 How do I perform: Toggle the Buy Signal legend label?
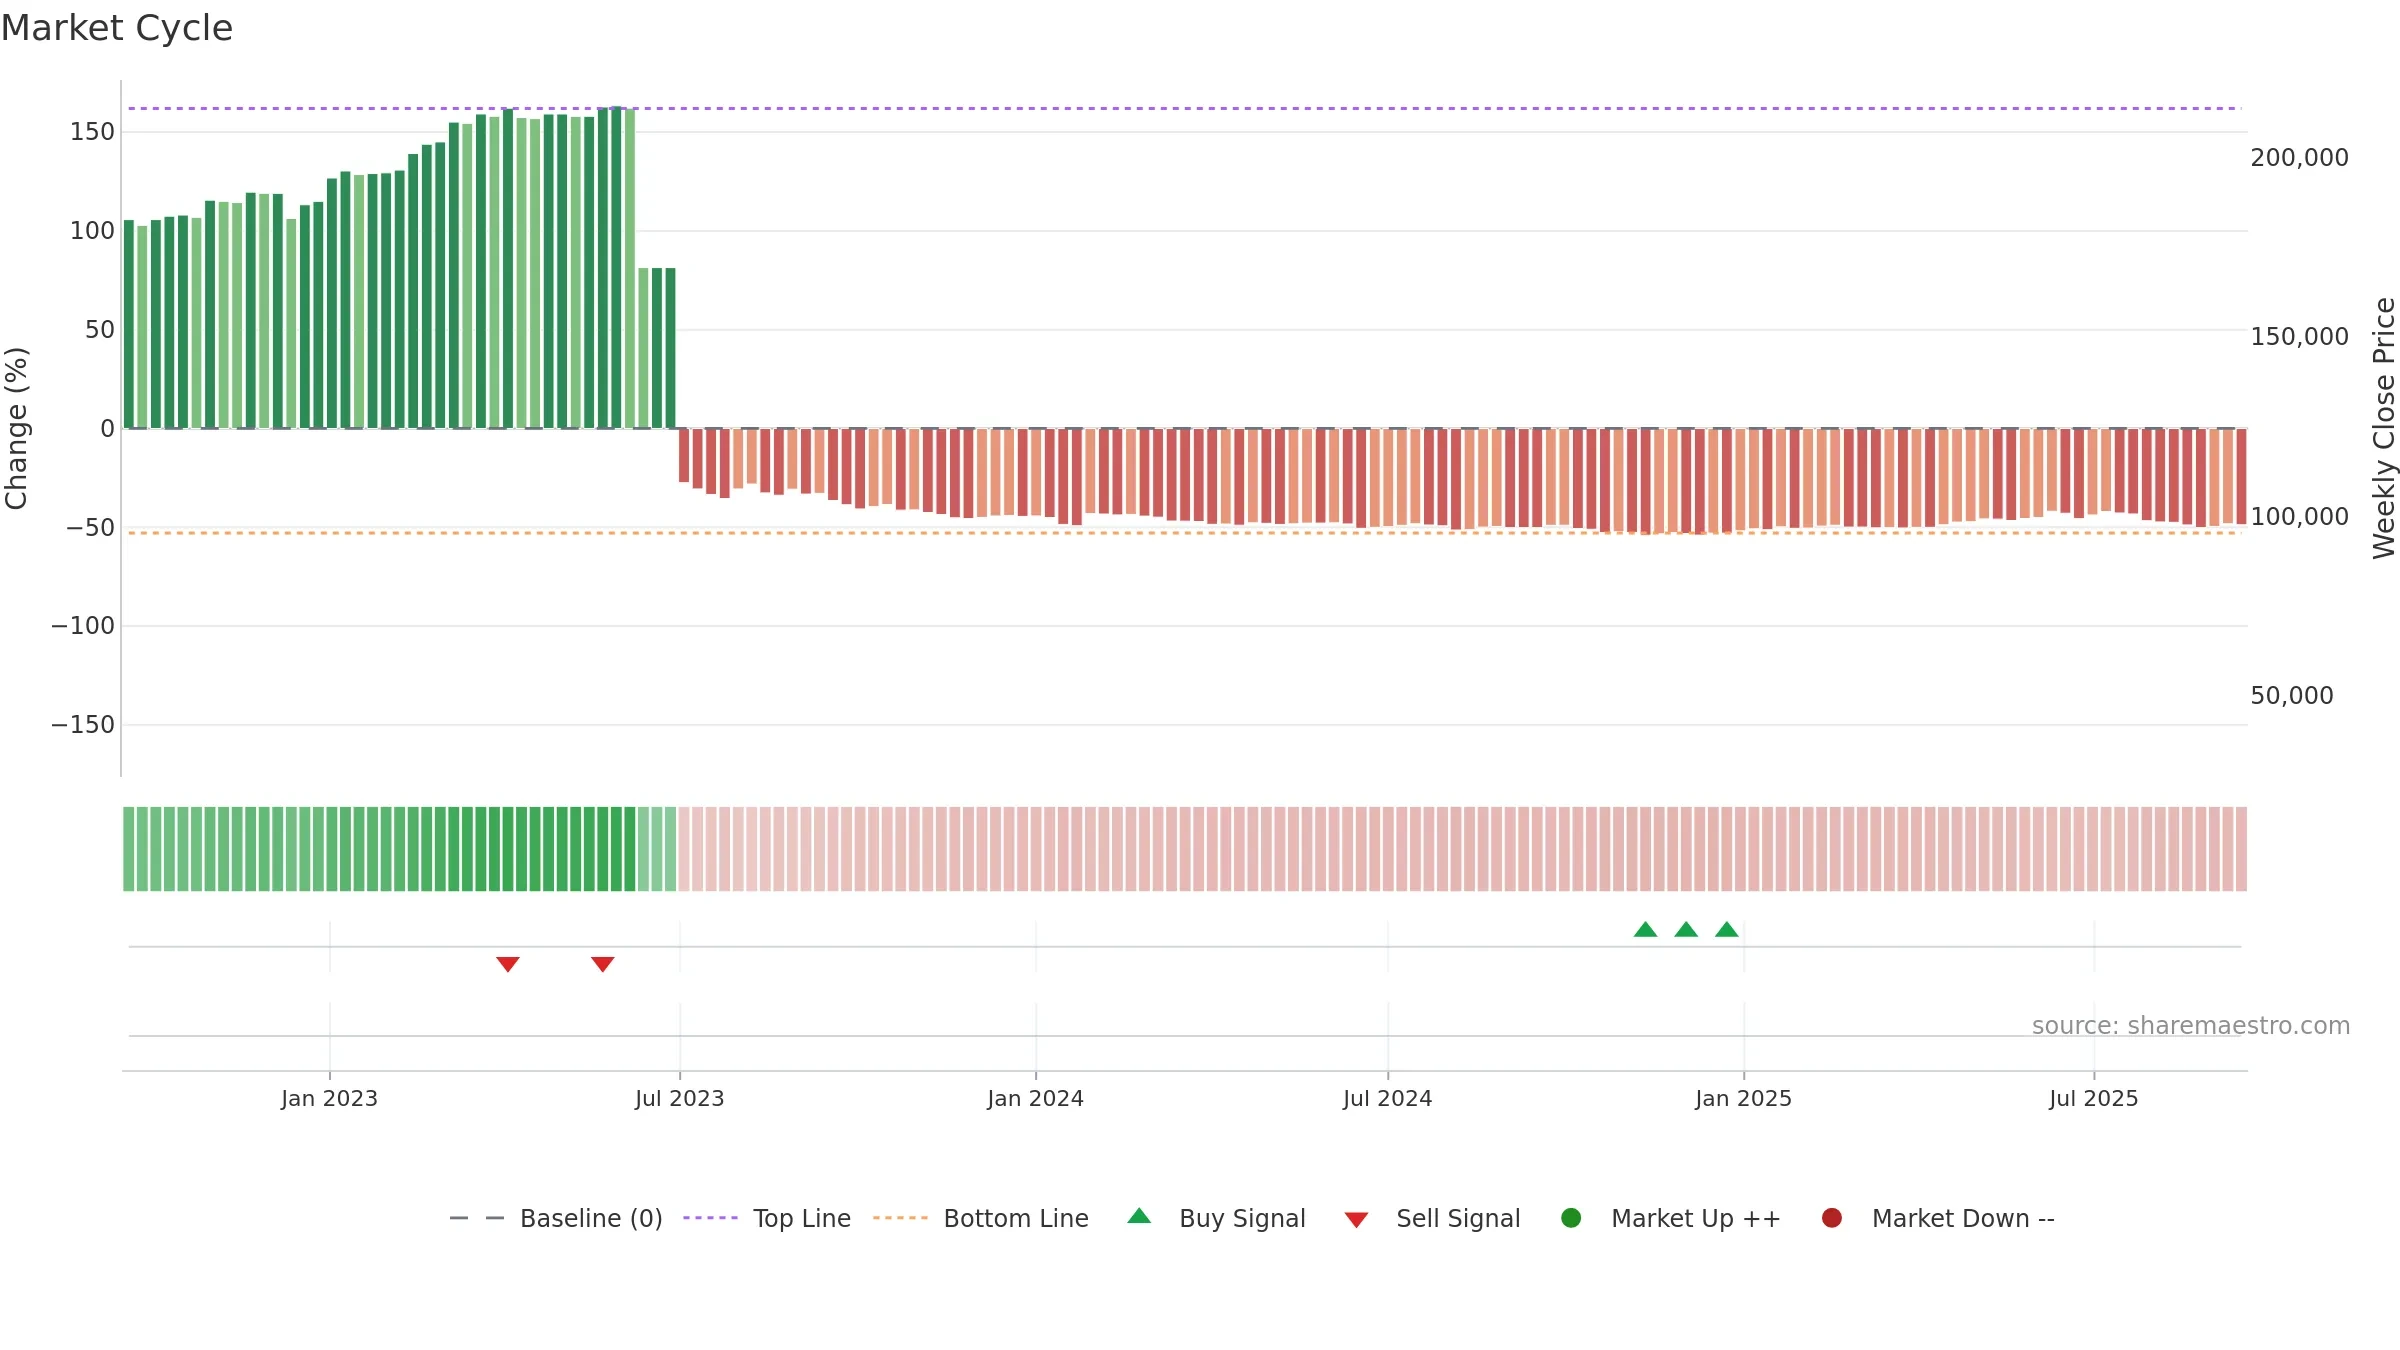click(1242, 1219)
